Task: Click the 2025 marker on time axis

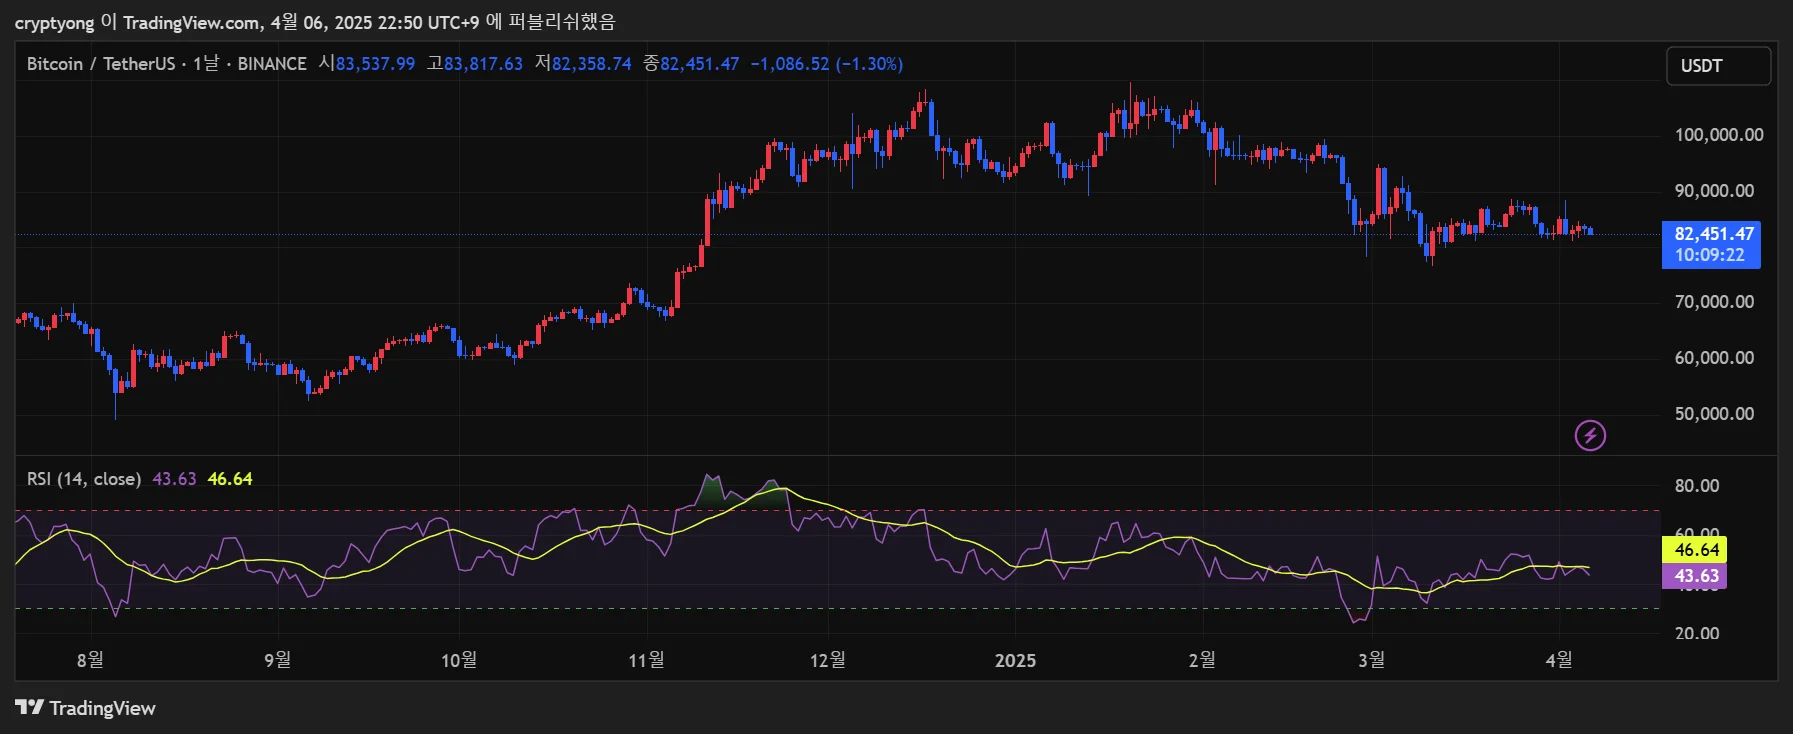Action: coord(1015,660)
